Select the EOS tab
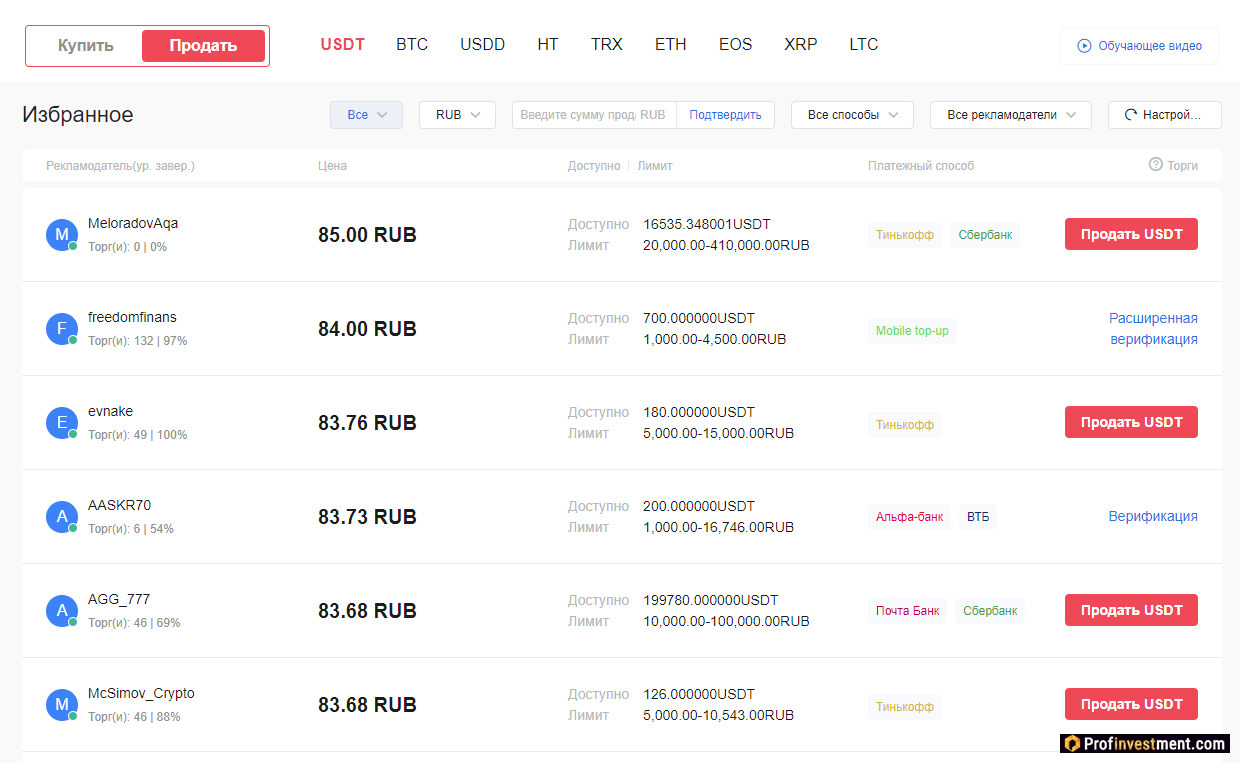This screenshot has height=763, width=1240. [x=736, y=45]
